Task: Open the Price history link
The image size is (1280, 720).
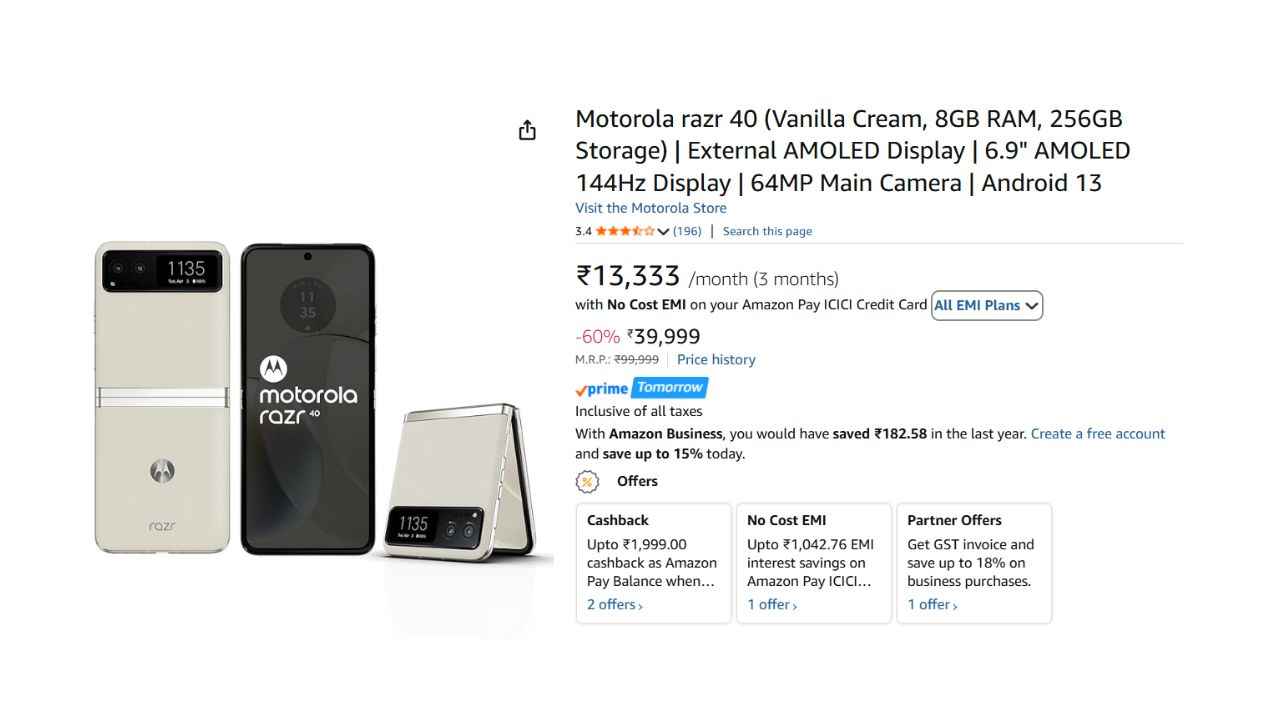Action: coord(716,360)
